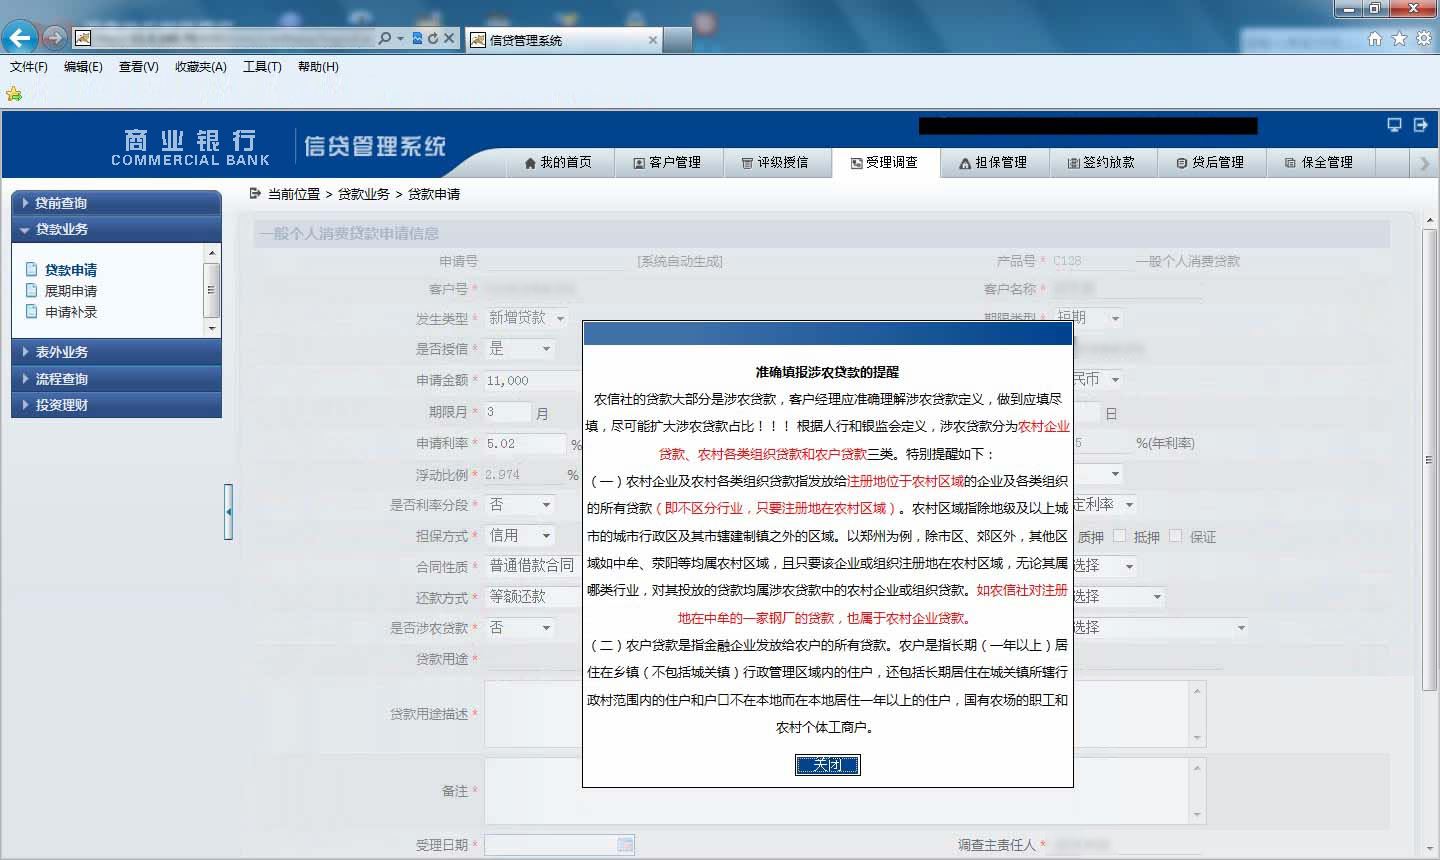Click the sidebar collapse handle arrow

(229, 511)
